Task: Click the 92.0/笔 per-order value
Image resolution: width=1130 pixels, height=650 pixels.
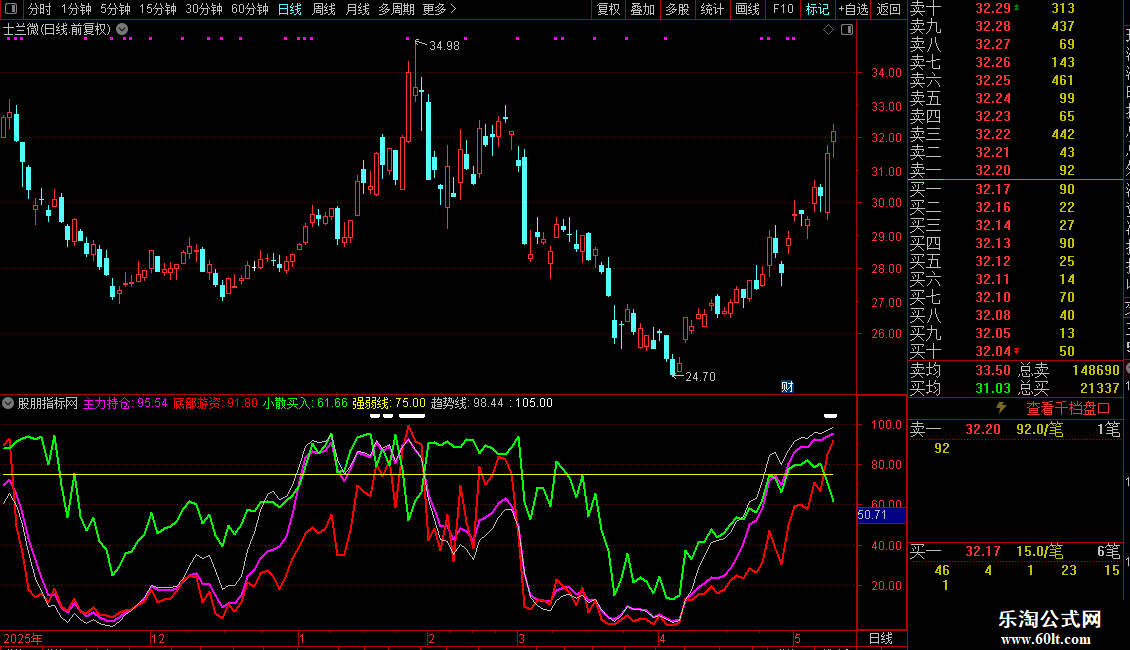Action: pos(1040,429)
